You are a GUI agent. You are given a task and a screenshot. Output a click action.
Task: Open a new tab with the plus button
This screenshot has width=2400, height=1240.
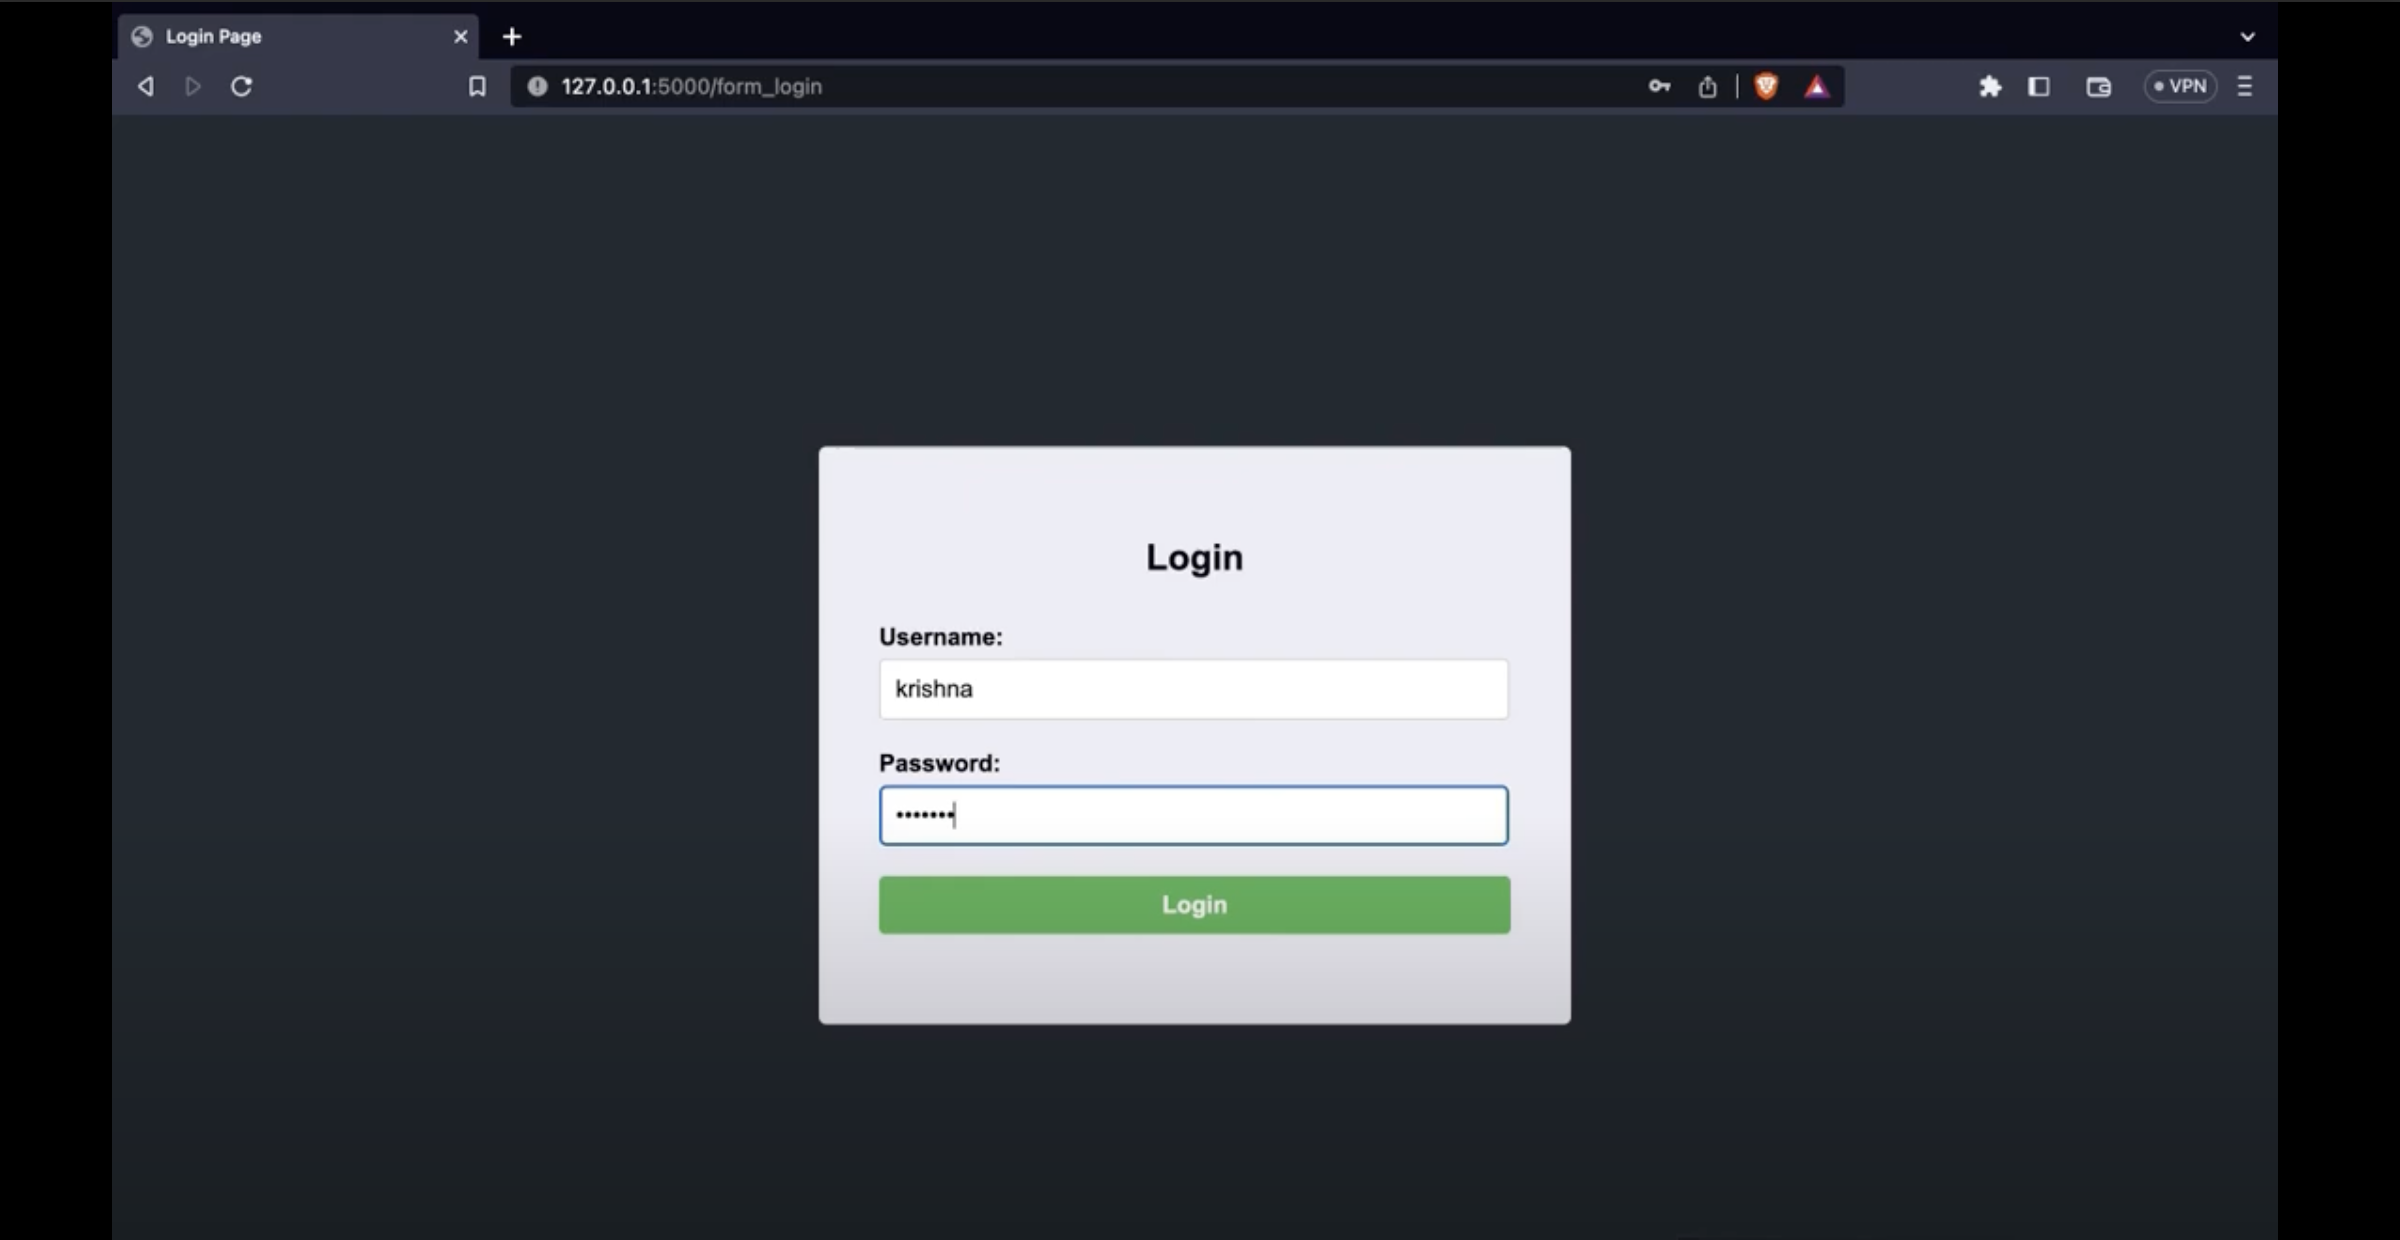tap(512, 36)
